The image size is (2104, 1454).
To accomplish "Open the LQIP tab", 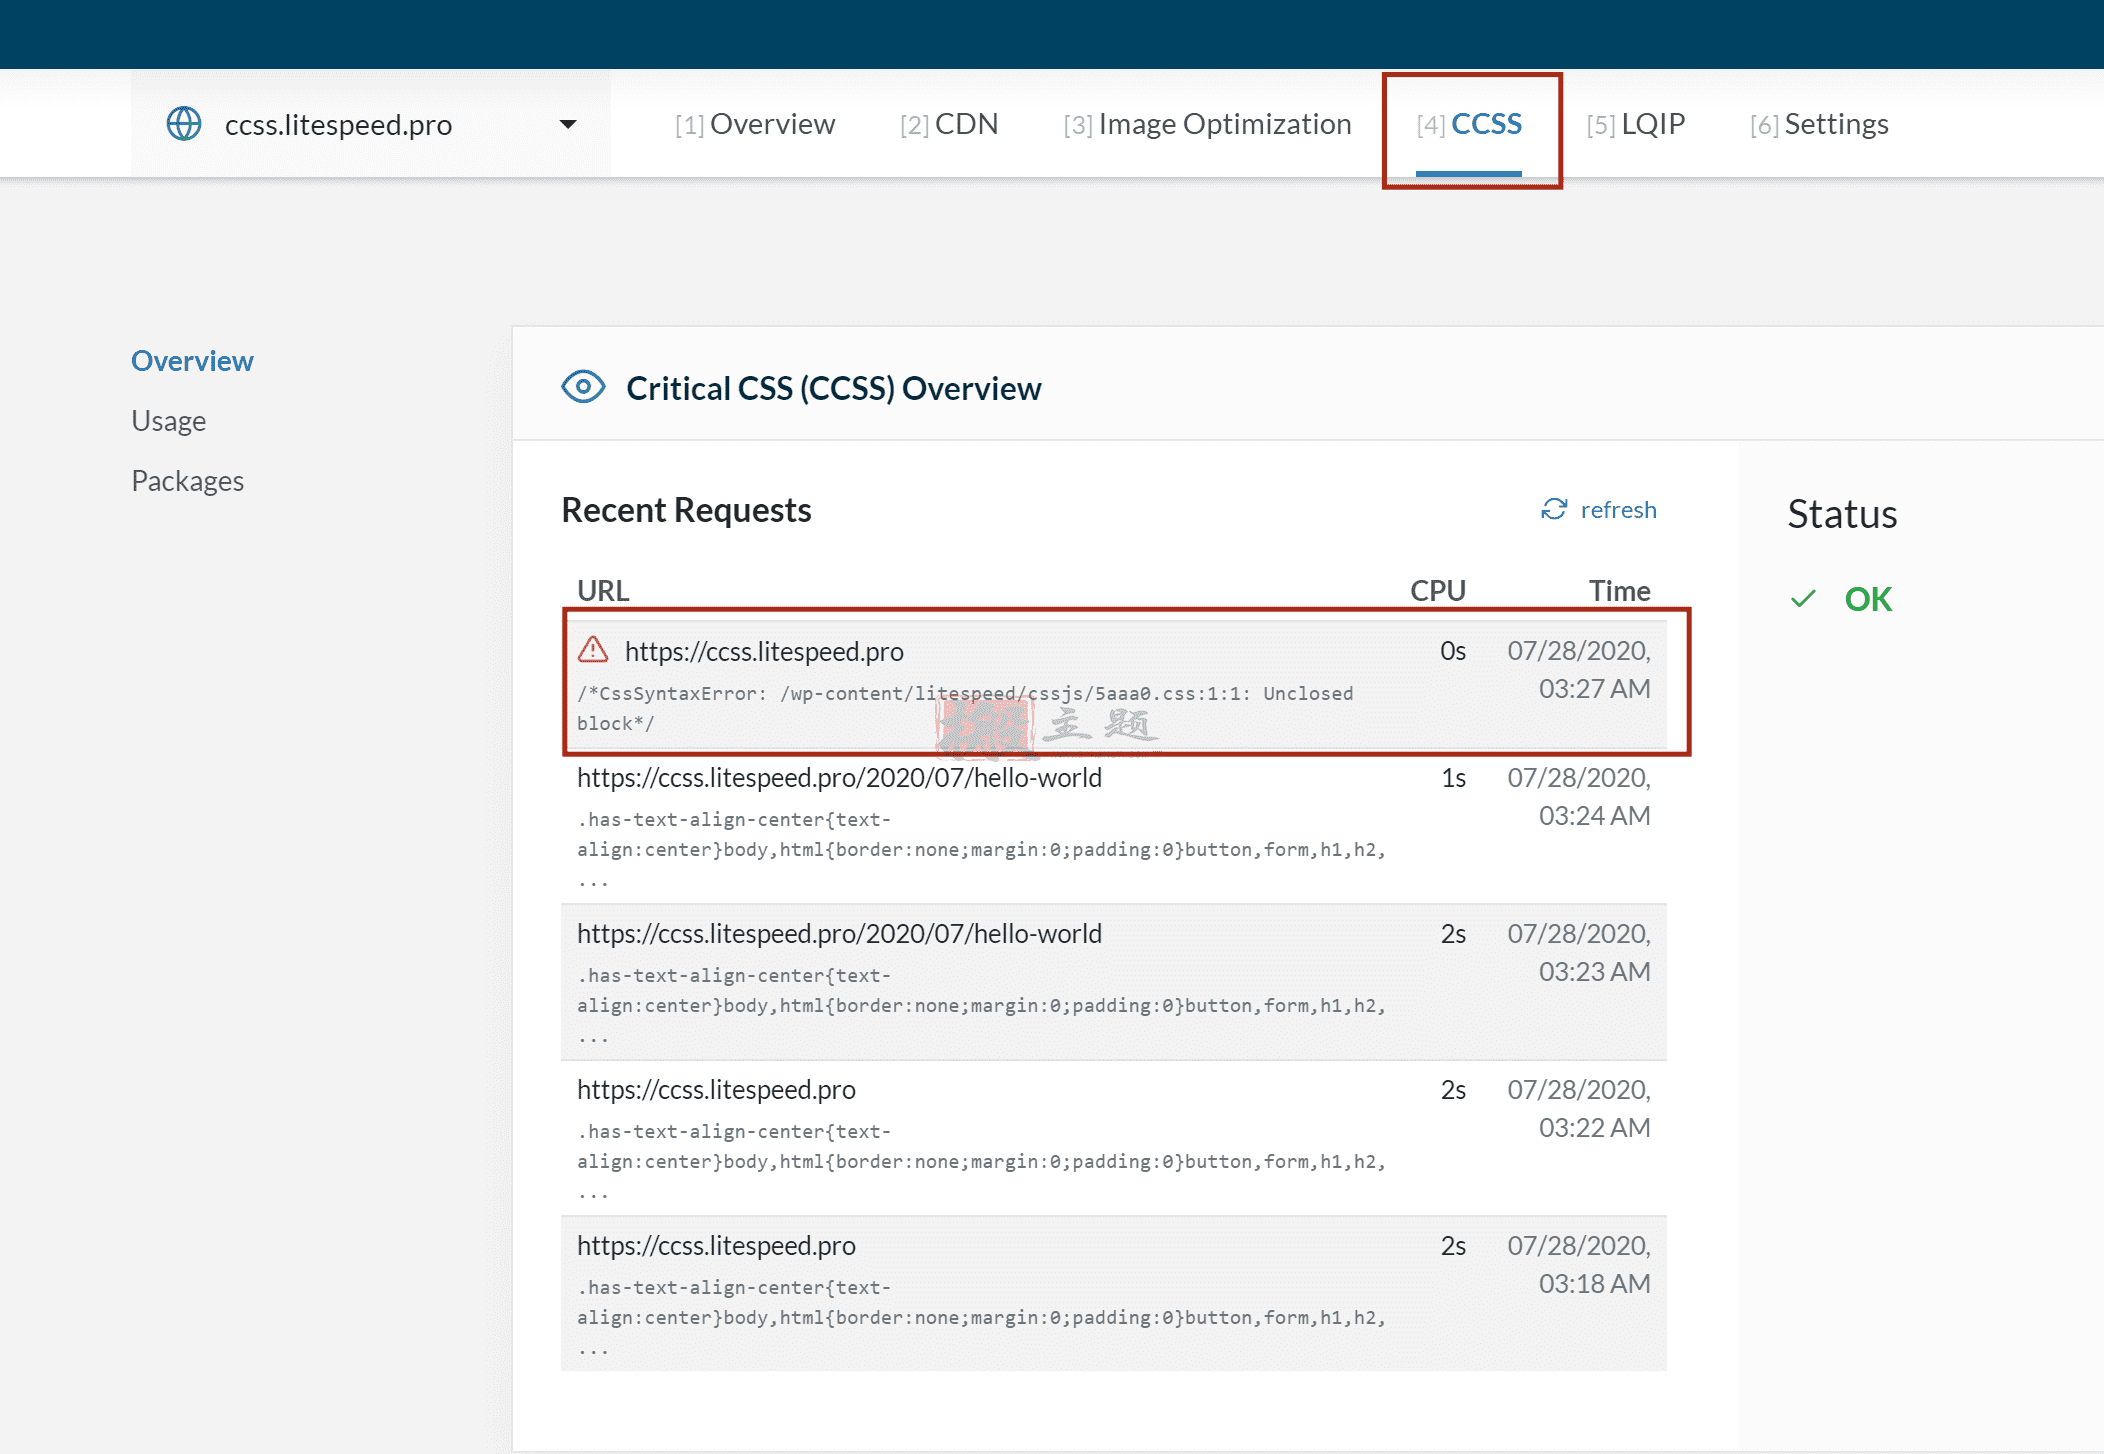I will click(x=1636, y=124).
